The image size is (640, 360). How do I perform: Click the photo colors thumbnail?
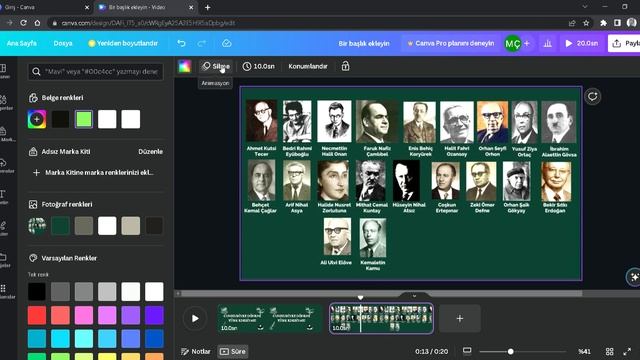[x=37, y=226]
